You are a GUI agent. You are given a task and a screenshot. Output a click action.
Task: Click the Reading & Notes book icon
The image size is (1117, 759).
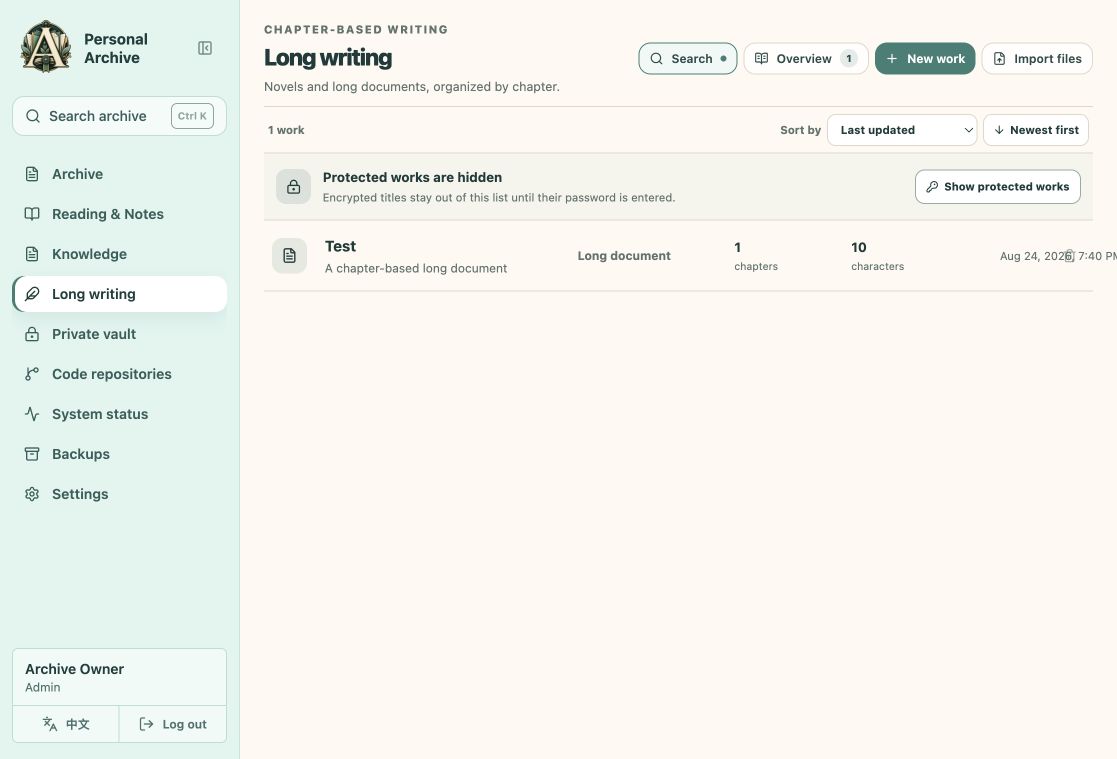click(32, 214)
